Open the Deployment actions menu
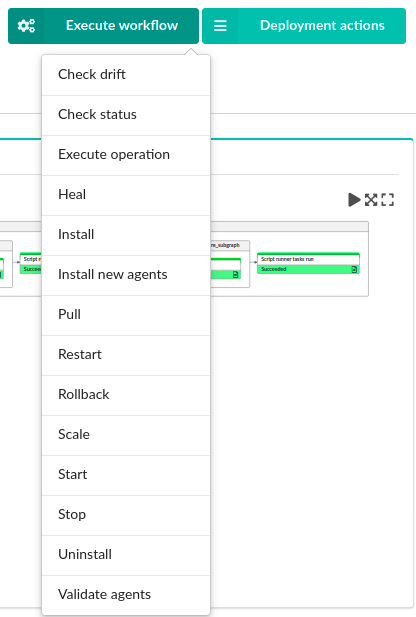 click(x=304, y=26)
